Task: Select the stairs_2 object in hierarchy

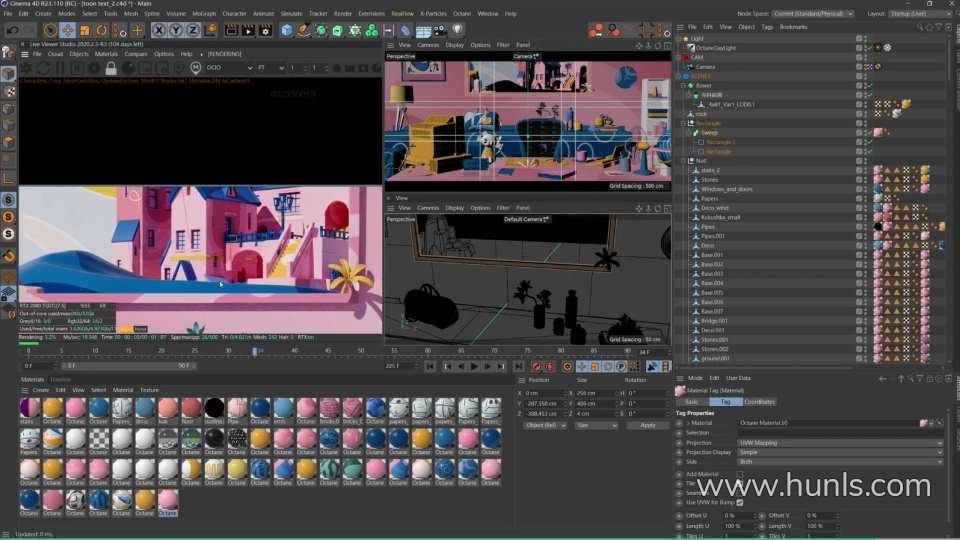Action: [x=710, y=170]
